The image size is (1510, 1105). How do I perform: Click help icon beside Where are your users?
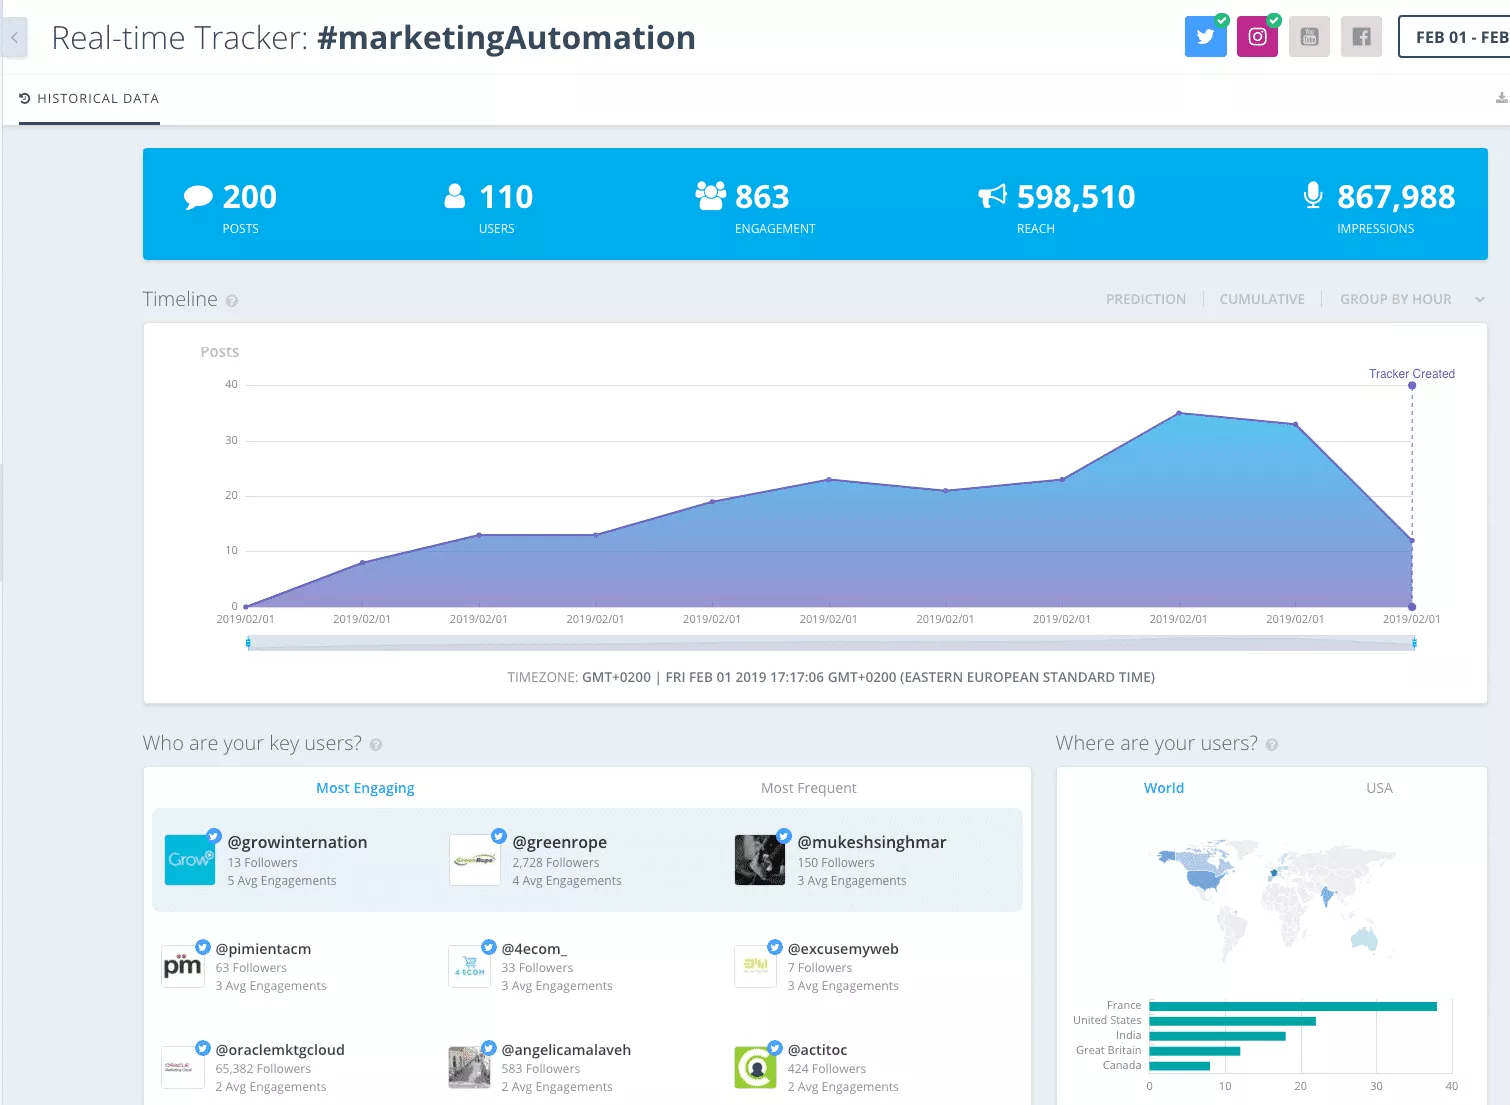tap(1272, 745)
